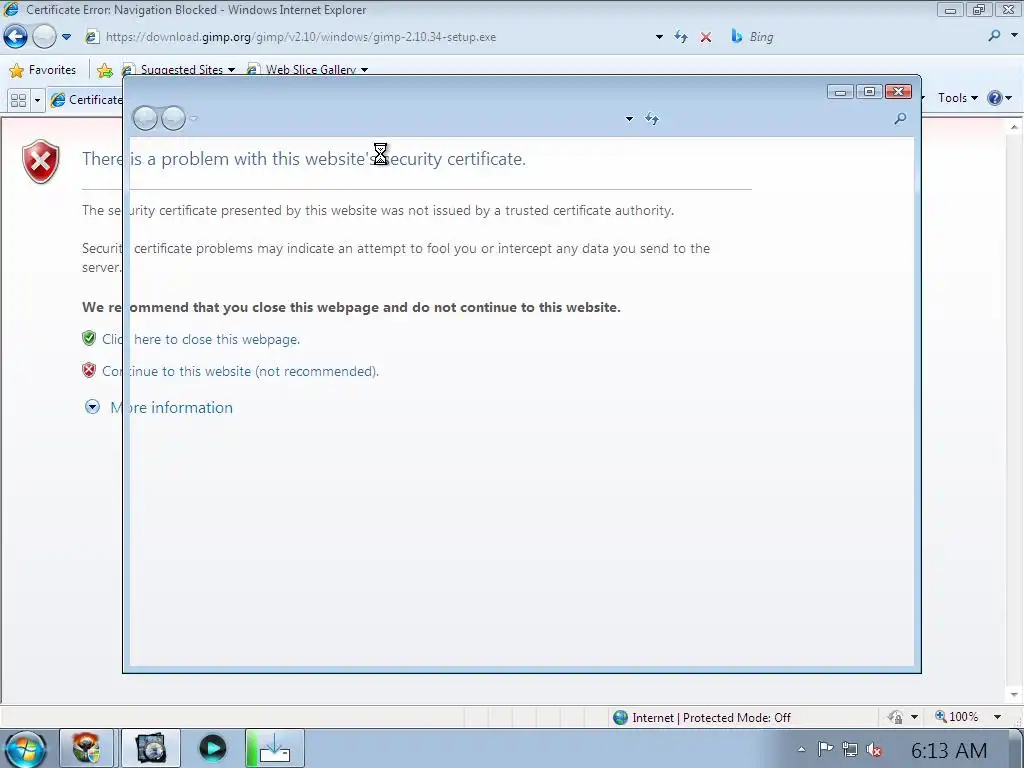Click the 6:13 AM taskbar clock
Screen dimensions: 1024x768
point(949,751)
